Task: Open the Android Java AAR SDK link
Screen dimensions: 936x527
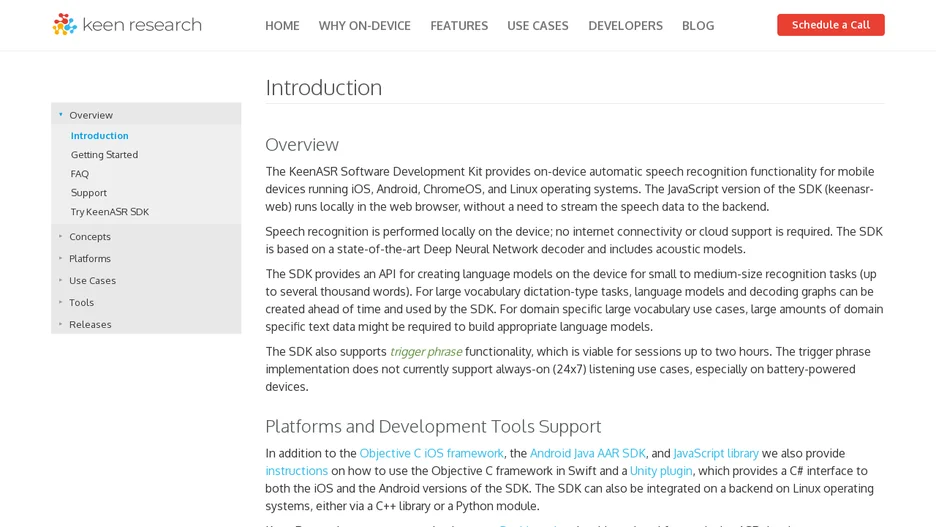Action: coord(588,453)
